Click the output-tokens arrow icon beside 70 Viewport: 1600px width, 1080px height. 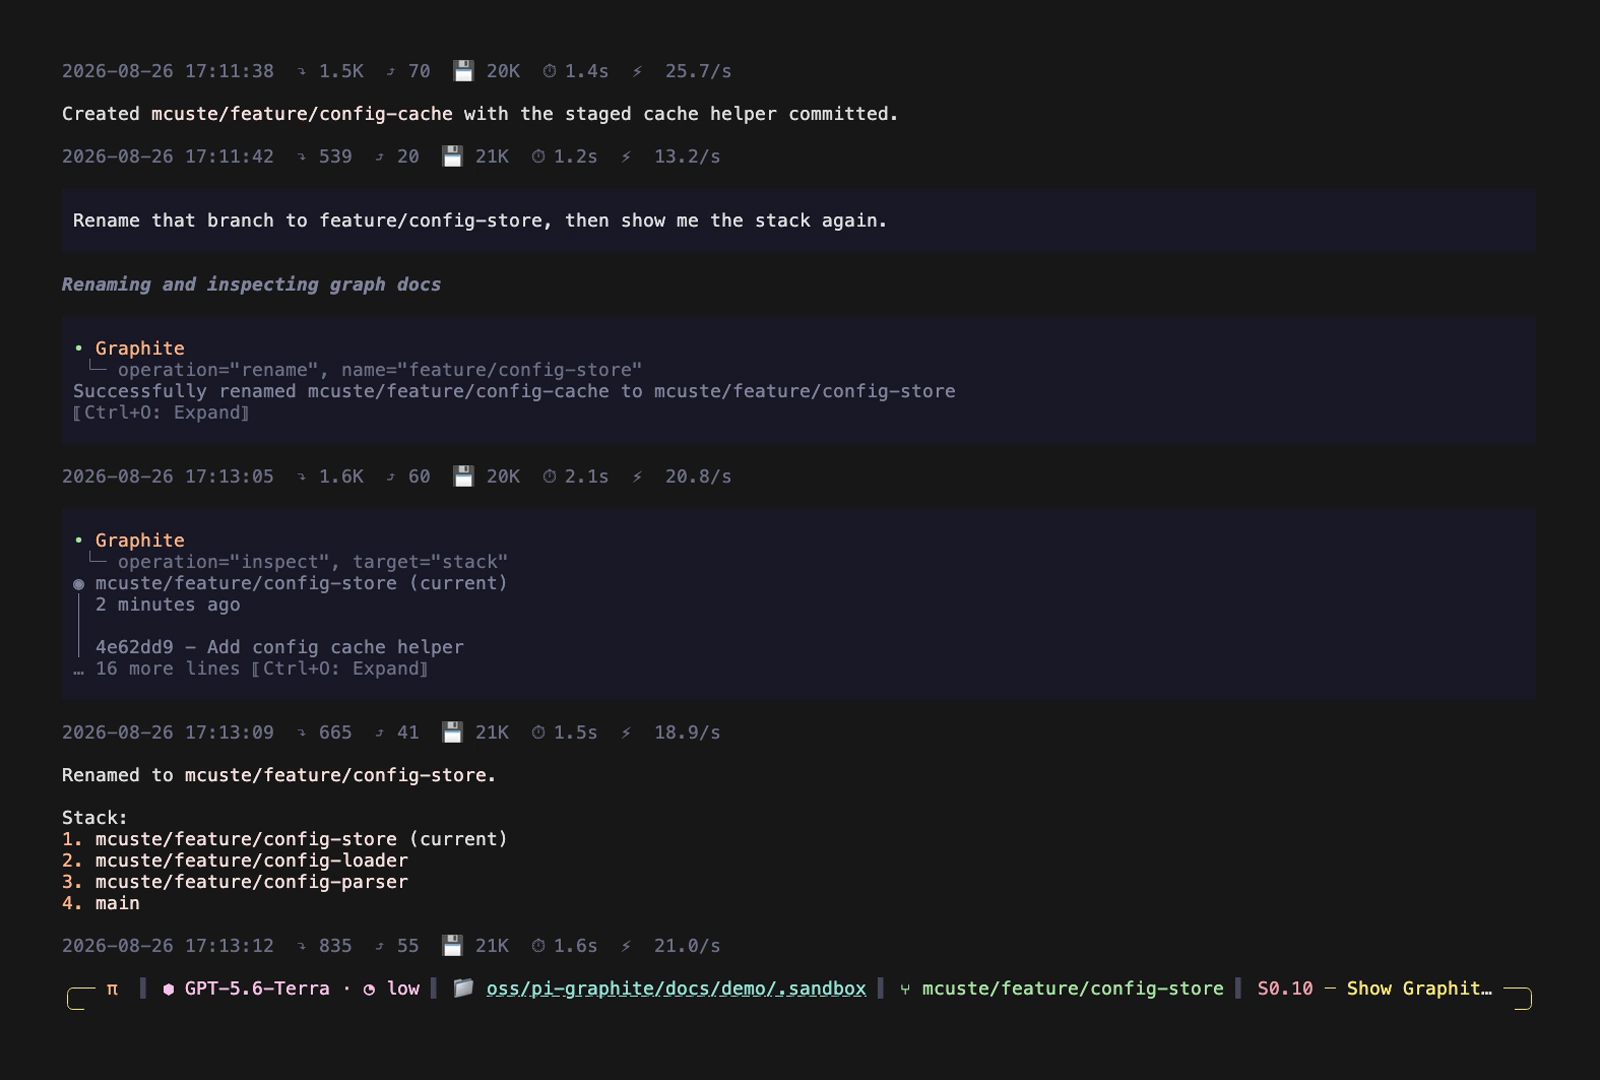pos(390,71)
